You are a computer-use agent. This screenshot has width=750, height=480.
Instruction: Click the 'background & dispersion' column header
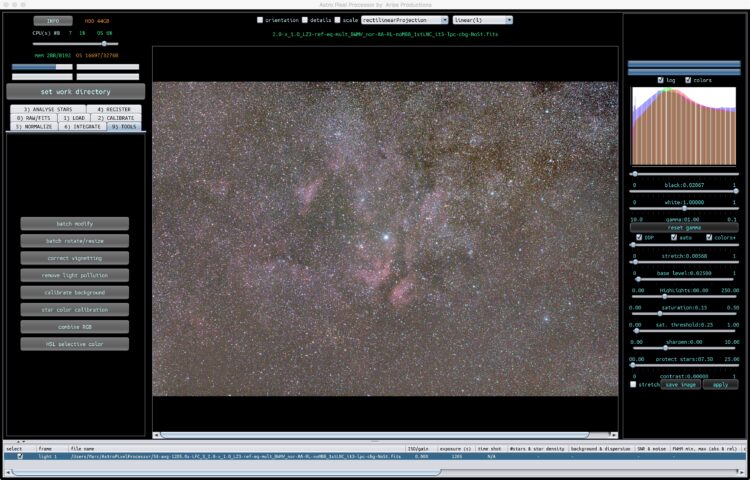click(x=601, y=449)
